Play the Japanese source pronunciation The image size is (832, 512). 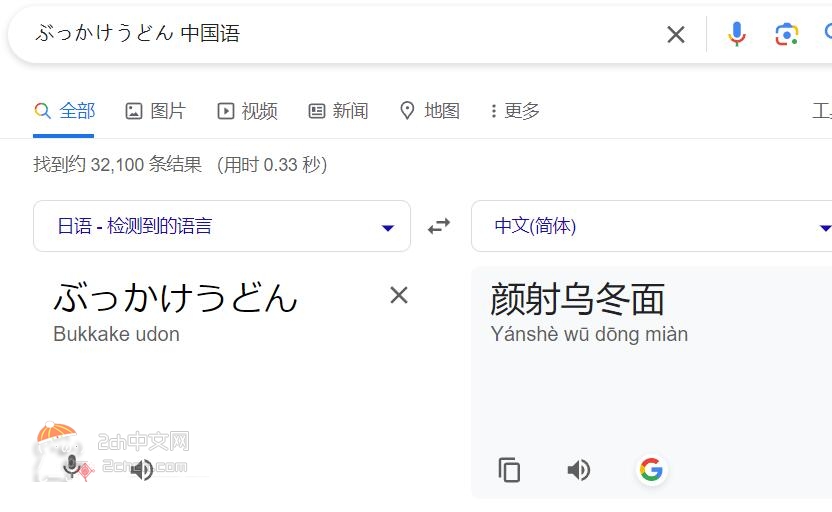(x=142, y=470)
